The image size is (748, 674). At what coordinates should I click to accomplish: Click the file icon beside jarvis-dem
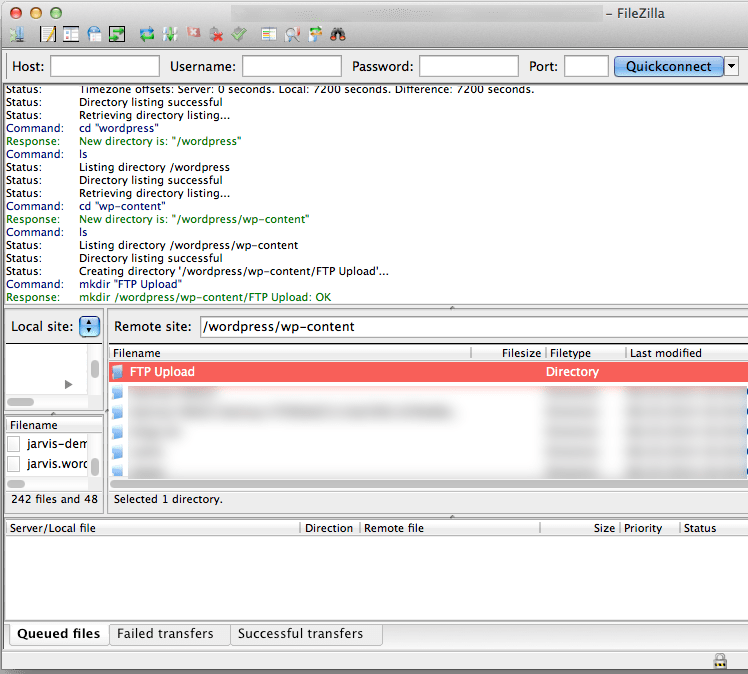point(14,444)
